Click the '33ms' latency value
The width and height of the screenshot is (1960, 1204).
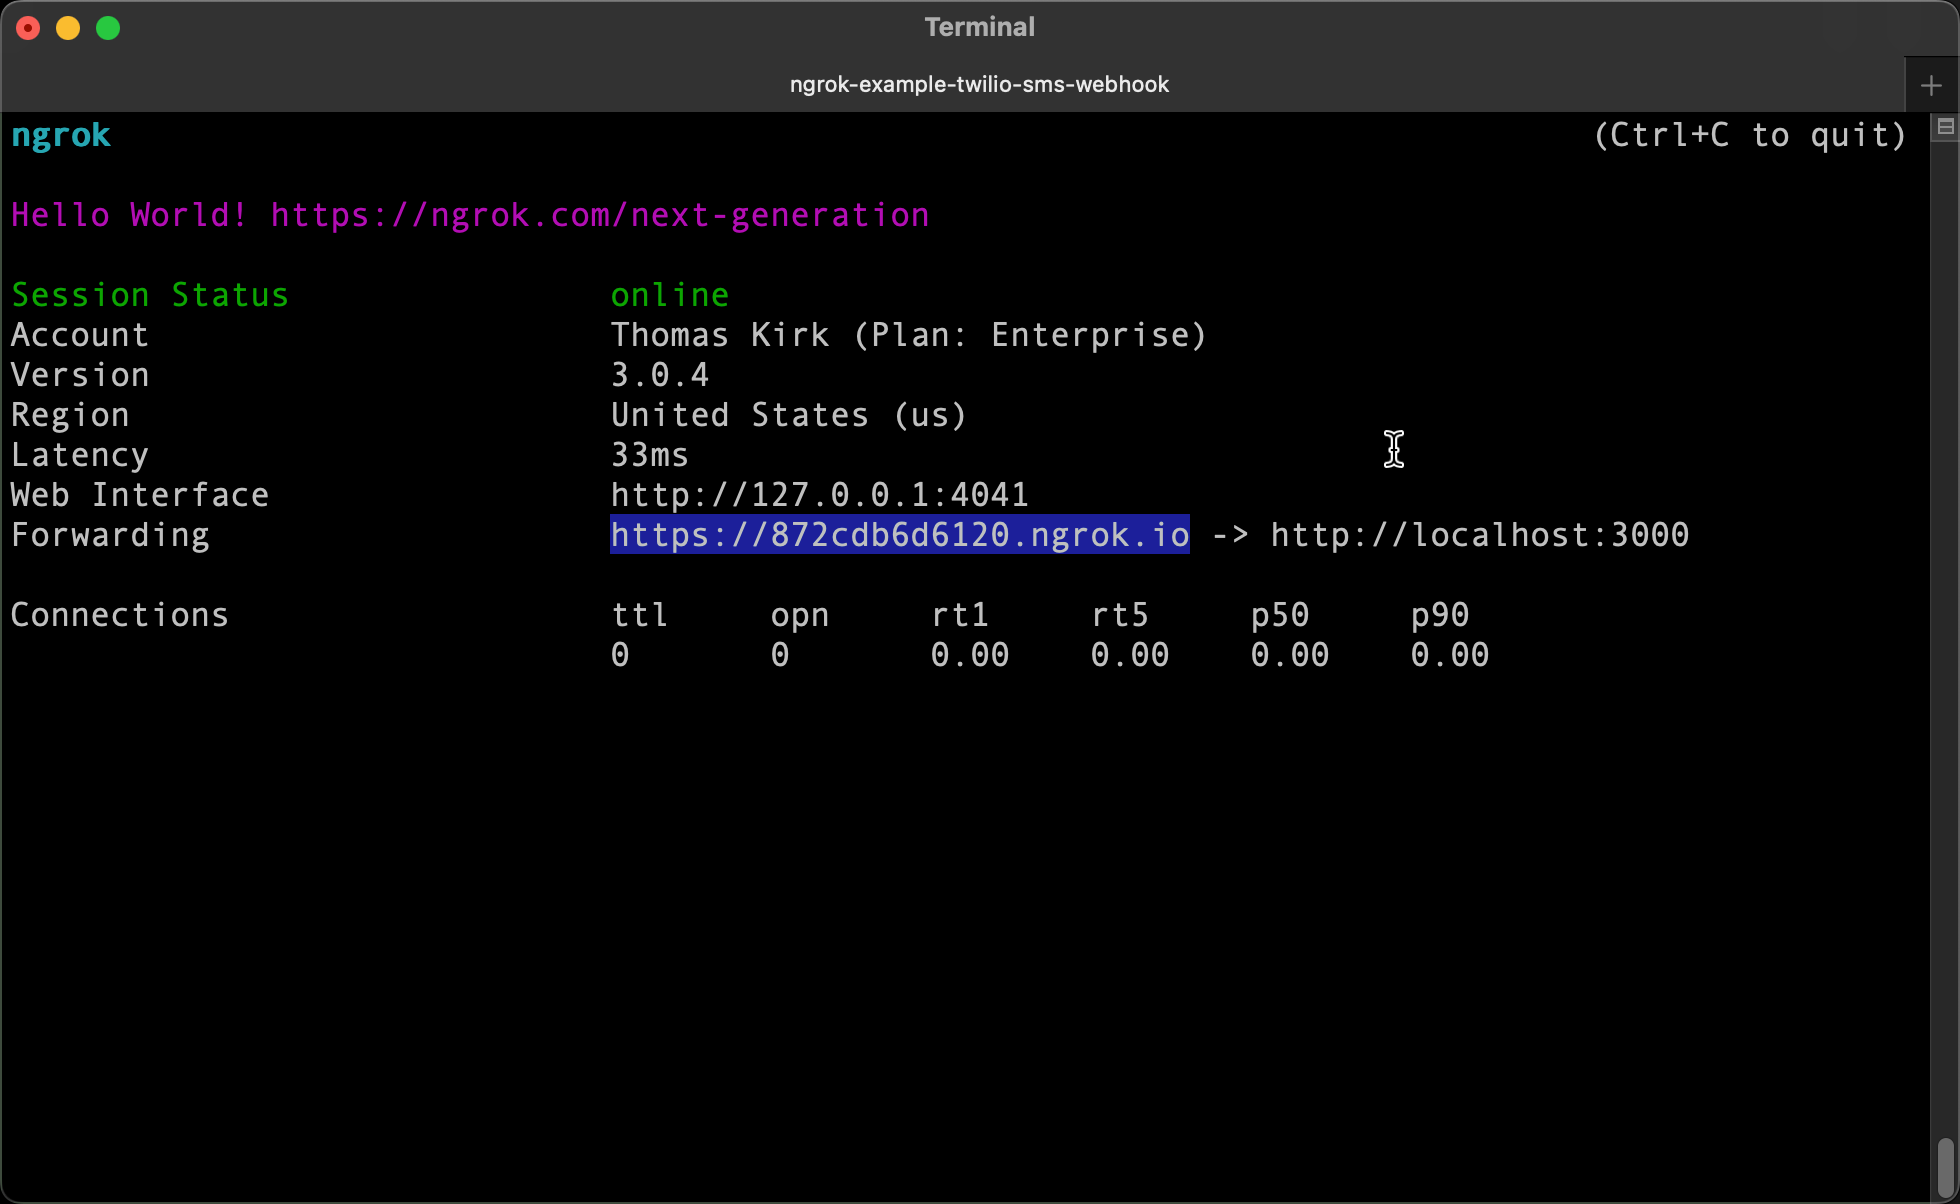pos(650,455)
